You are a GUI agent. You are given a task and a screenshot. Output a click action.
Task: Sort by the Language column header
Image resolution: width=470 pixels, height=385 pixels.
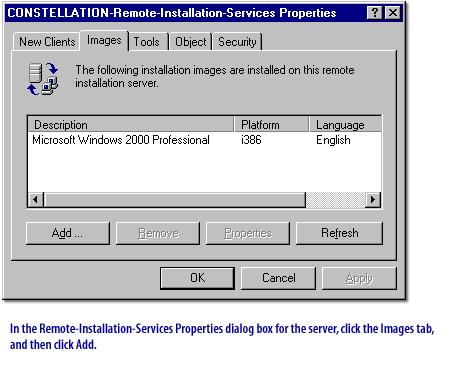pos(345,125)
